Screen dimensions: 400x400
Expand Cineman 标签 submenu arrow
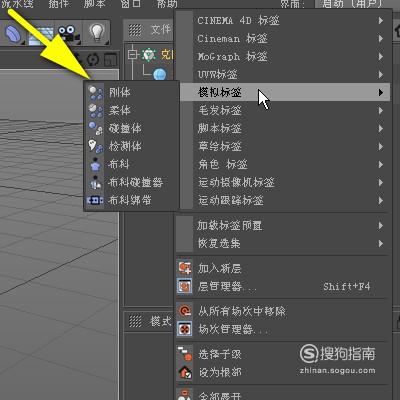click(x=381, y=39)
